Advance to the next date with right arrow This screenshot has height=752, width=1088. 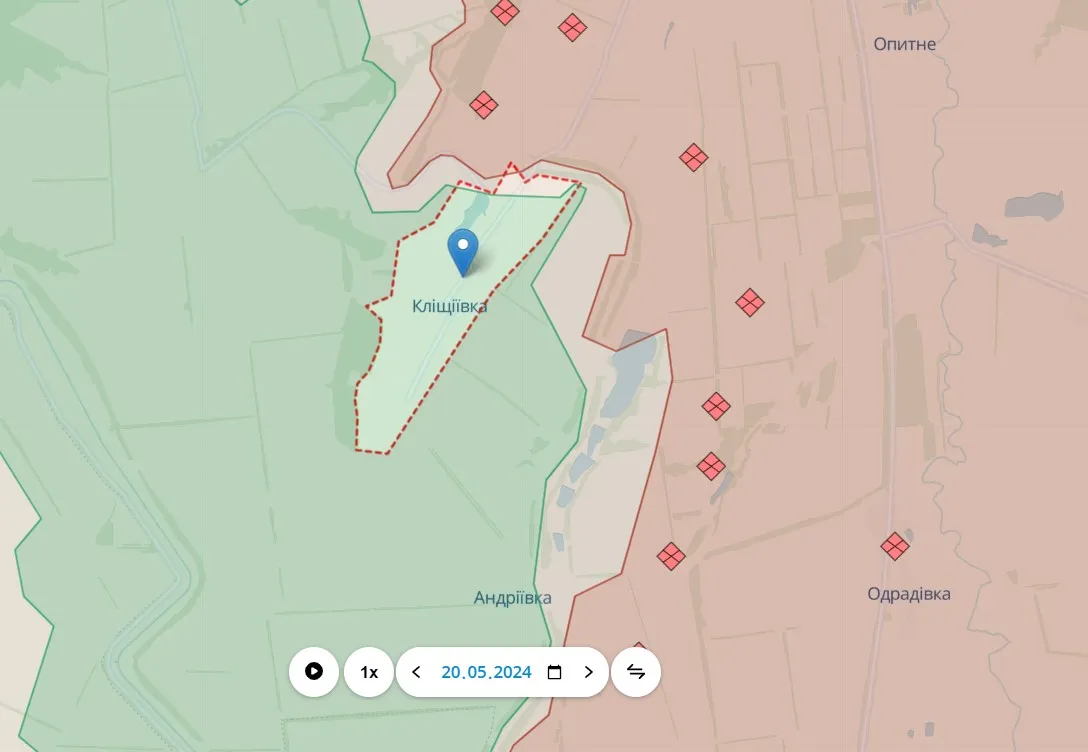(x=588, y=672)
